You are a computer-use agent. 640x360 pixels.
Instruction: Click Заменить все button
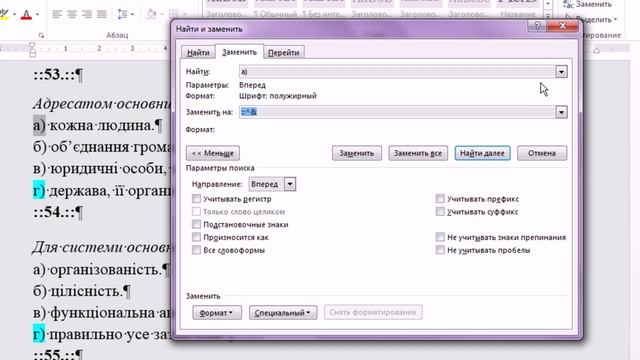click(418, 153)
